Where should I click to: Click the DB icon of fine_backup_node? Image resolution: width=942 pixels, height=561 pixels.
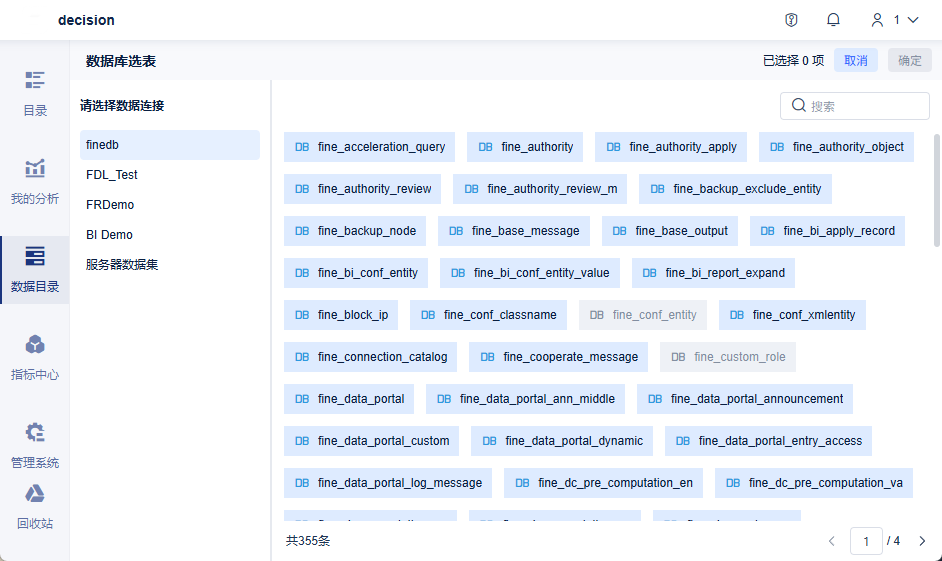coord(302,231)
